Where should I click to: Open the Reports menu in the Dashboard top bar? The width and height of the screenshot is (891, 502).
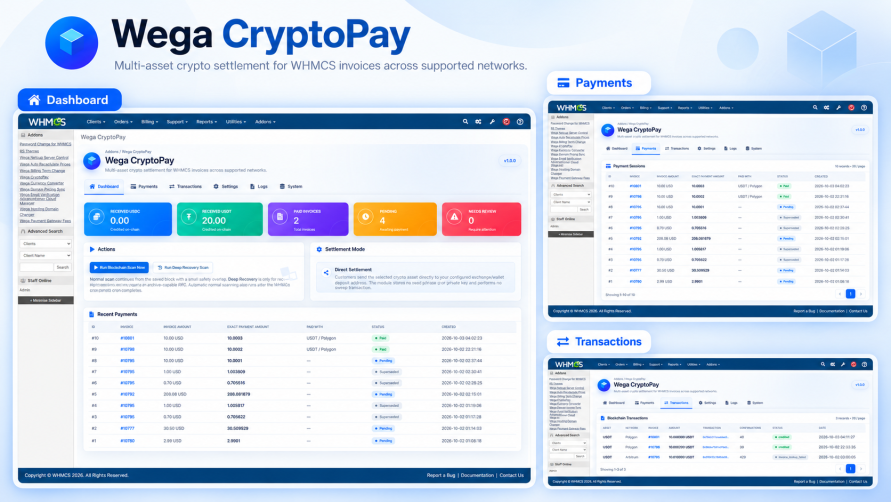pos(206,122)
